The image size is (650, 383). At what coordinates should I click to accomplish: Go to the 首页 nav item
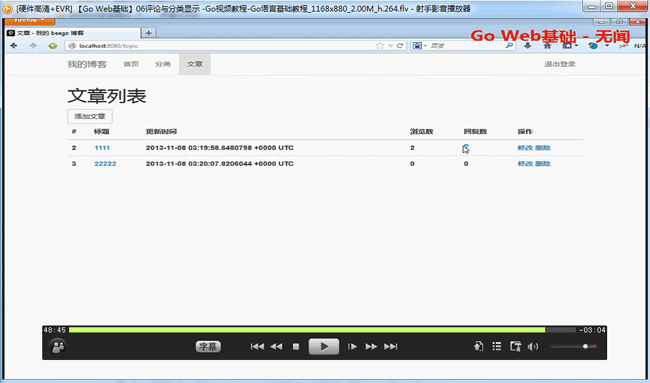tap(131, 64)
